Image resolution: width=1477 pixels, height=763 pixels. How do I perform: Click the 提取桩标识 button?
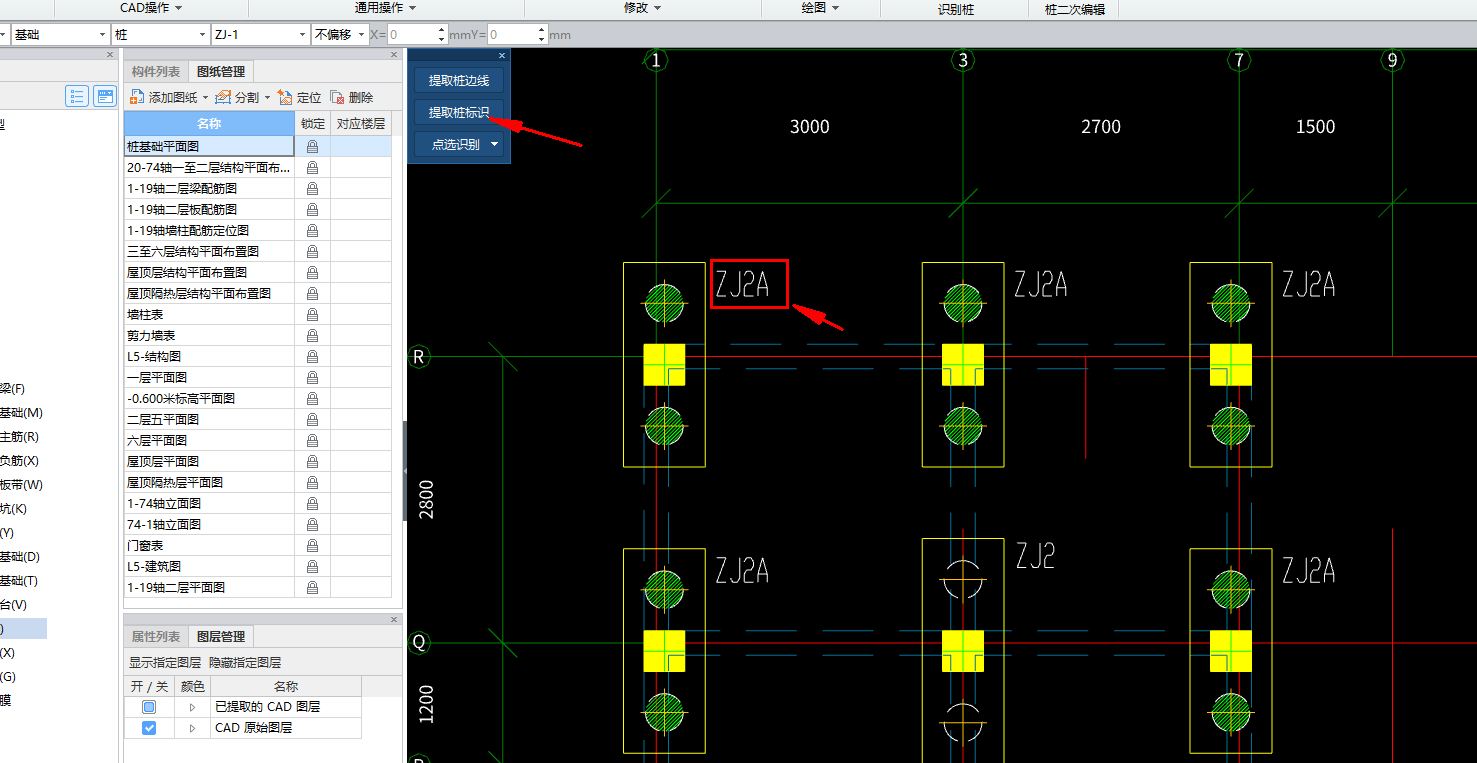click(459, 112)
